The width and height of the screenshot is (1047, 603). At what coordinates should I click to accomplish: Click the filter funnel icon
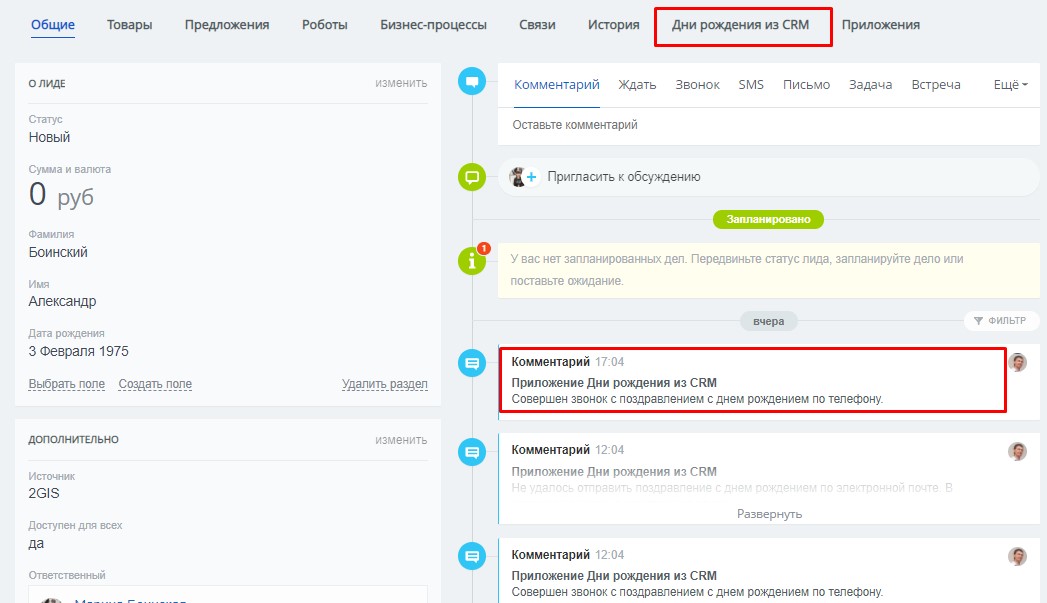(978, 321)
